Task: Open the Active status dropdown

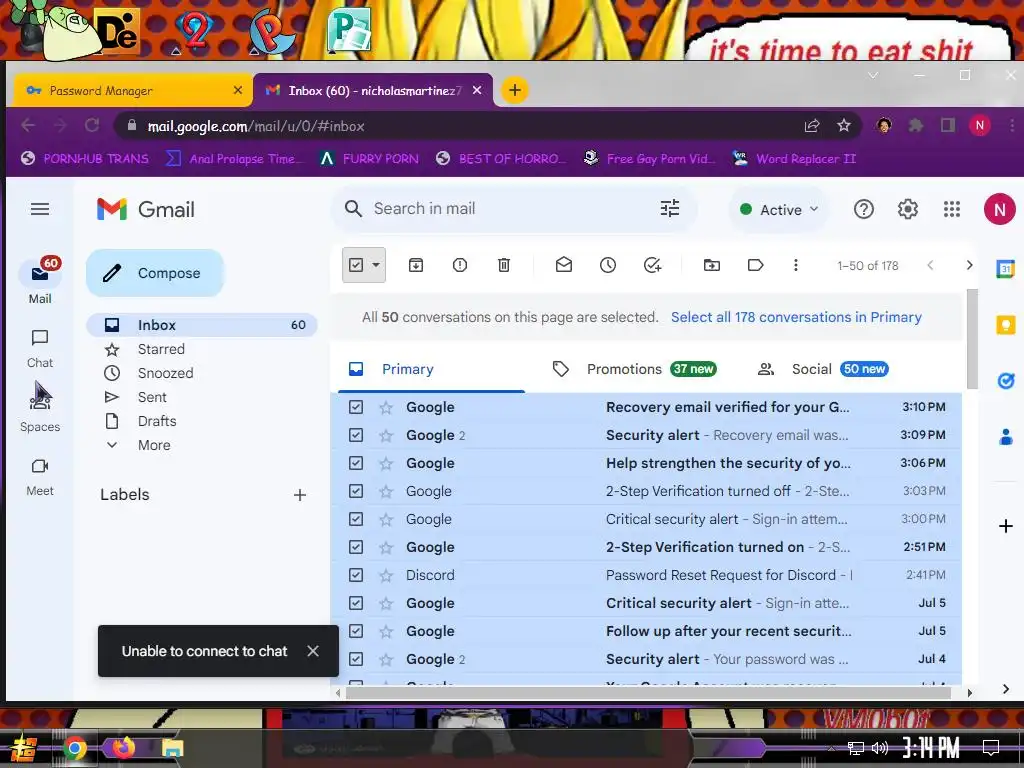Action: point(779,210)
